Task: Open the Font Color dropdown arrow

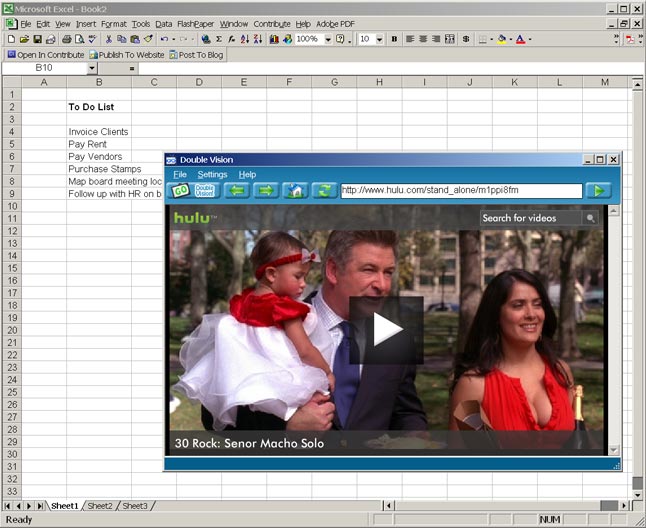Action: [530, 39]
